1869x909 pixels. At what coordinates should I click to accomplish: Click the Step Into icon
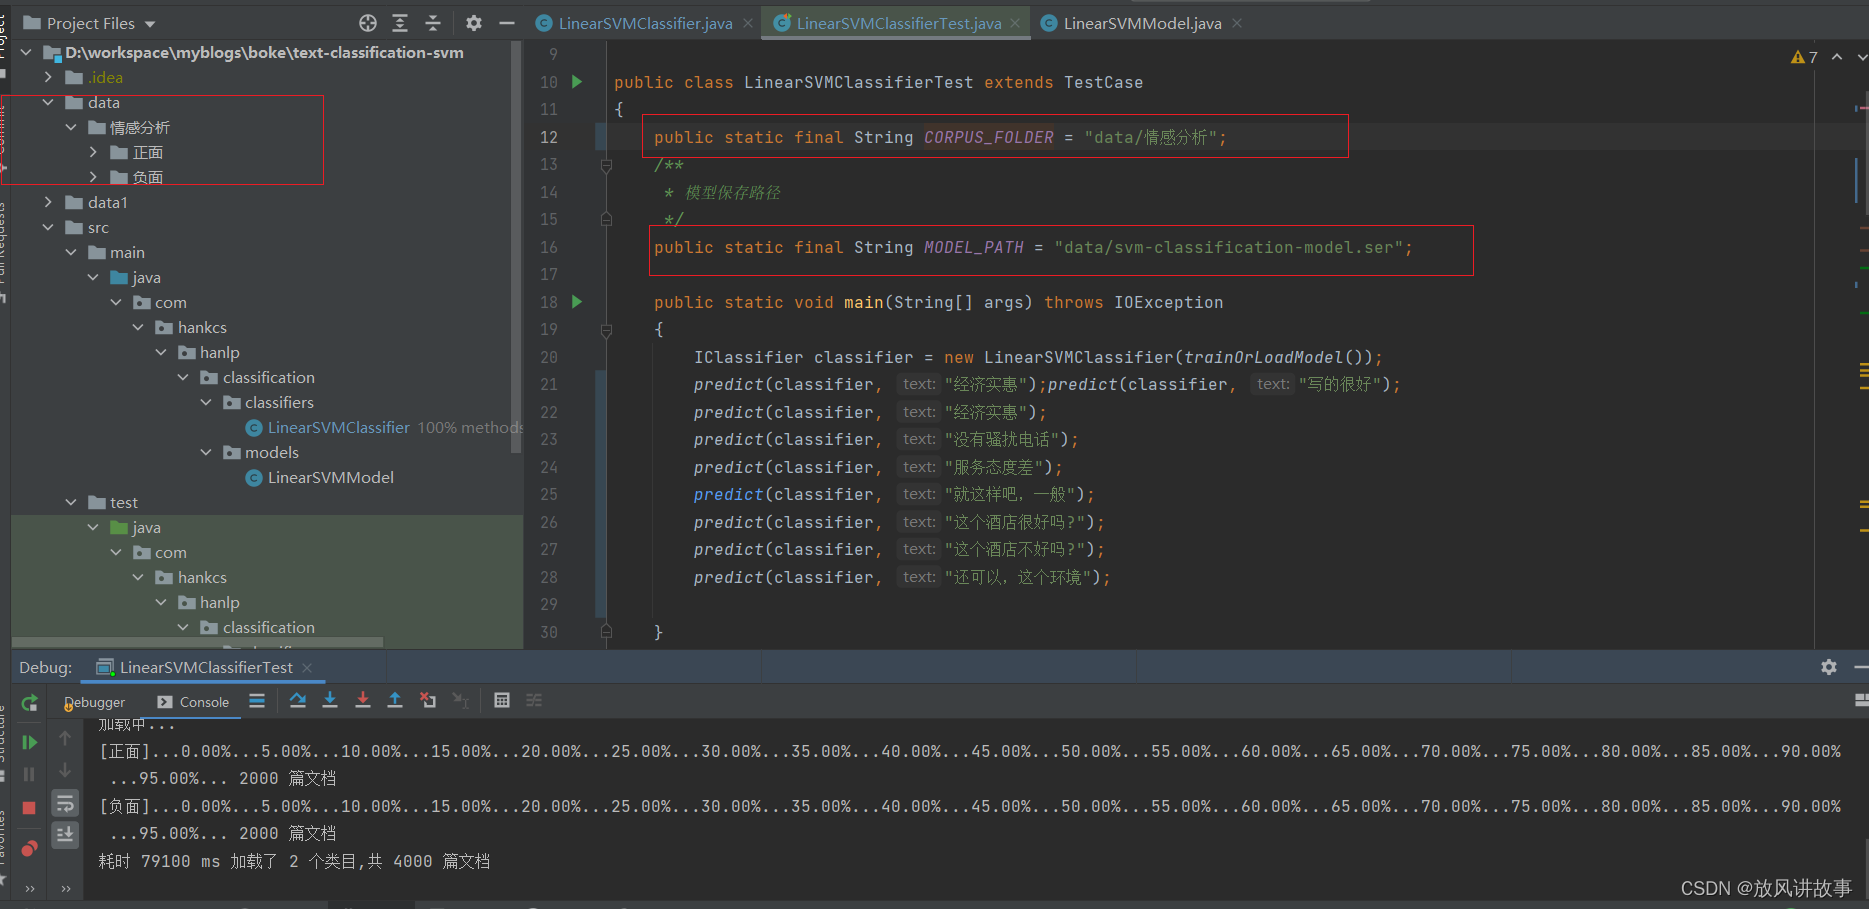coord(330,700)
